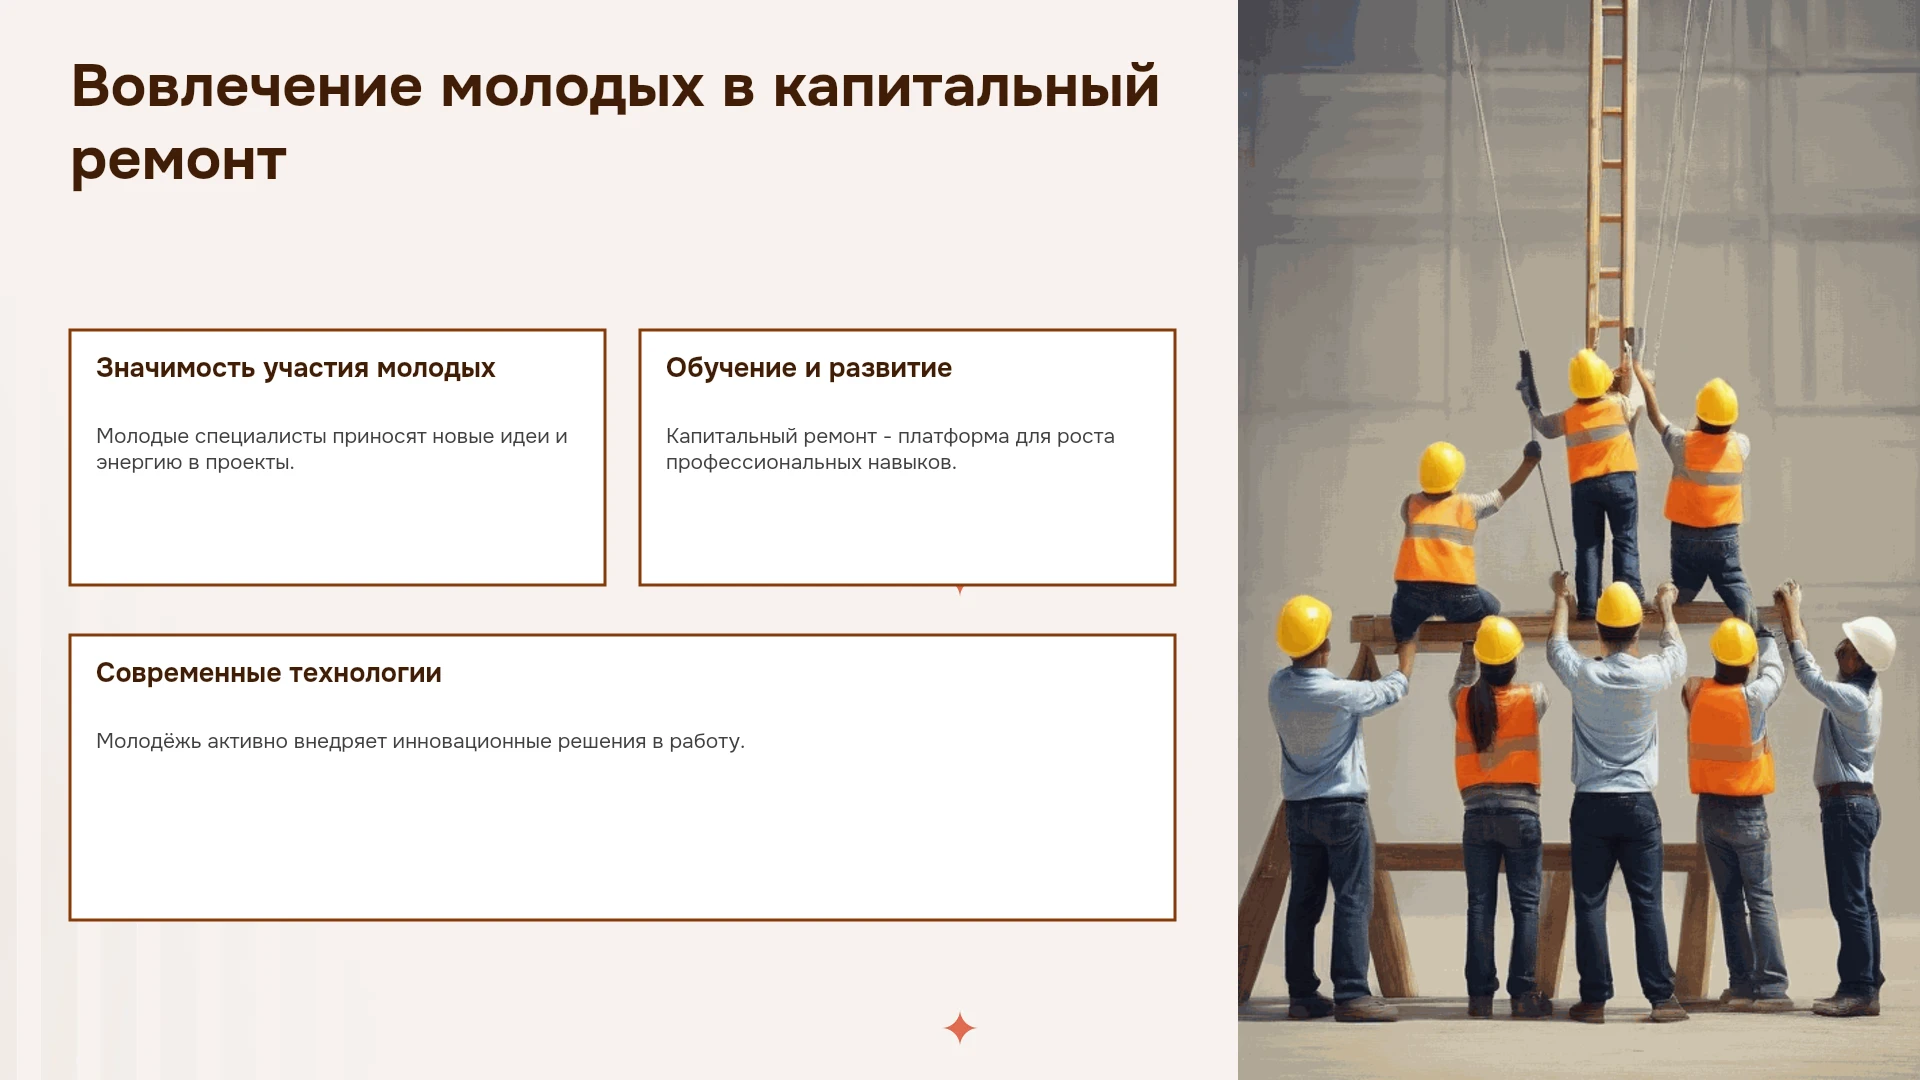Click the orange four-pointed star icon
The width and height of the screenshot is (1920, 1080).
pyautogui.click(x=959, y=1028)
